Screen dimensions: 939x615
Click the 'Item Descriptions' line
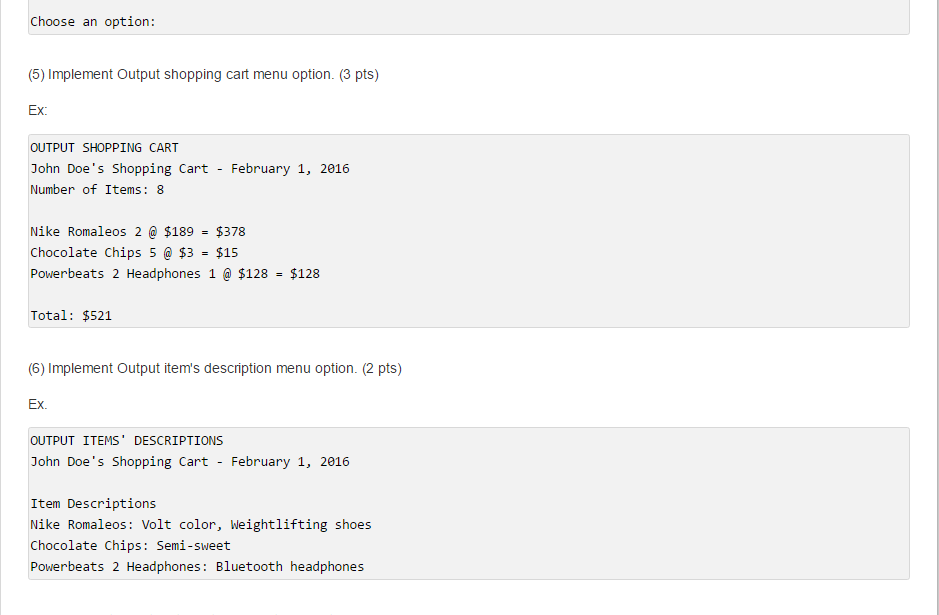[93, 504]
